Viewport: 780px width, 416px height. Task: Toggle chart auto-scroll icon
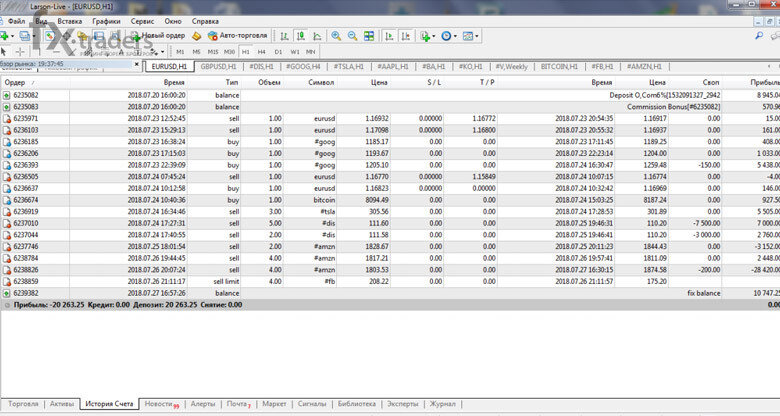[390, 36]
